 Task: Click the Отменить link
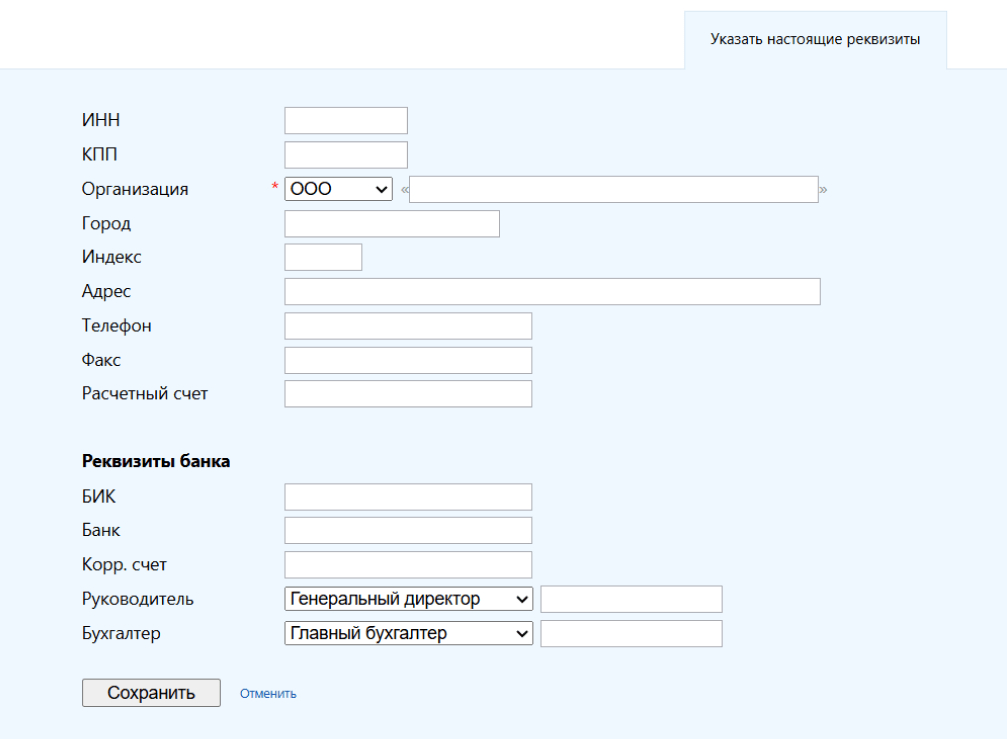point(268,693)
